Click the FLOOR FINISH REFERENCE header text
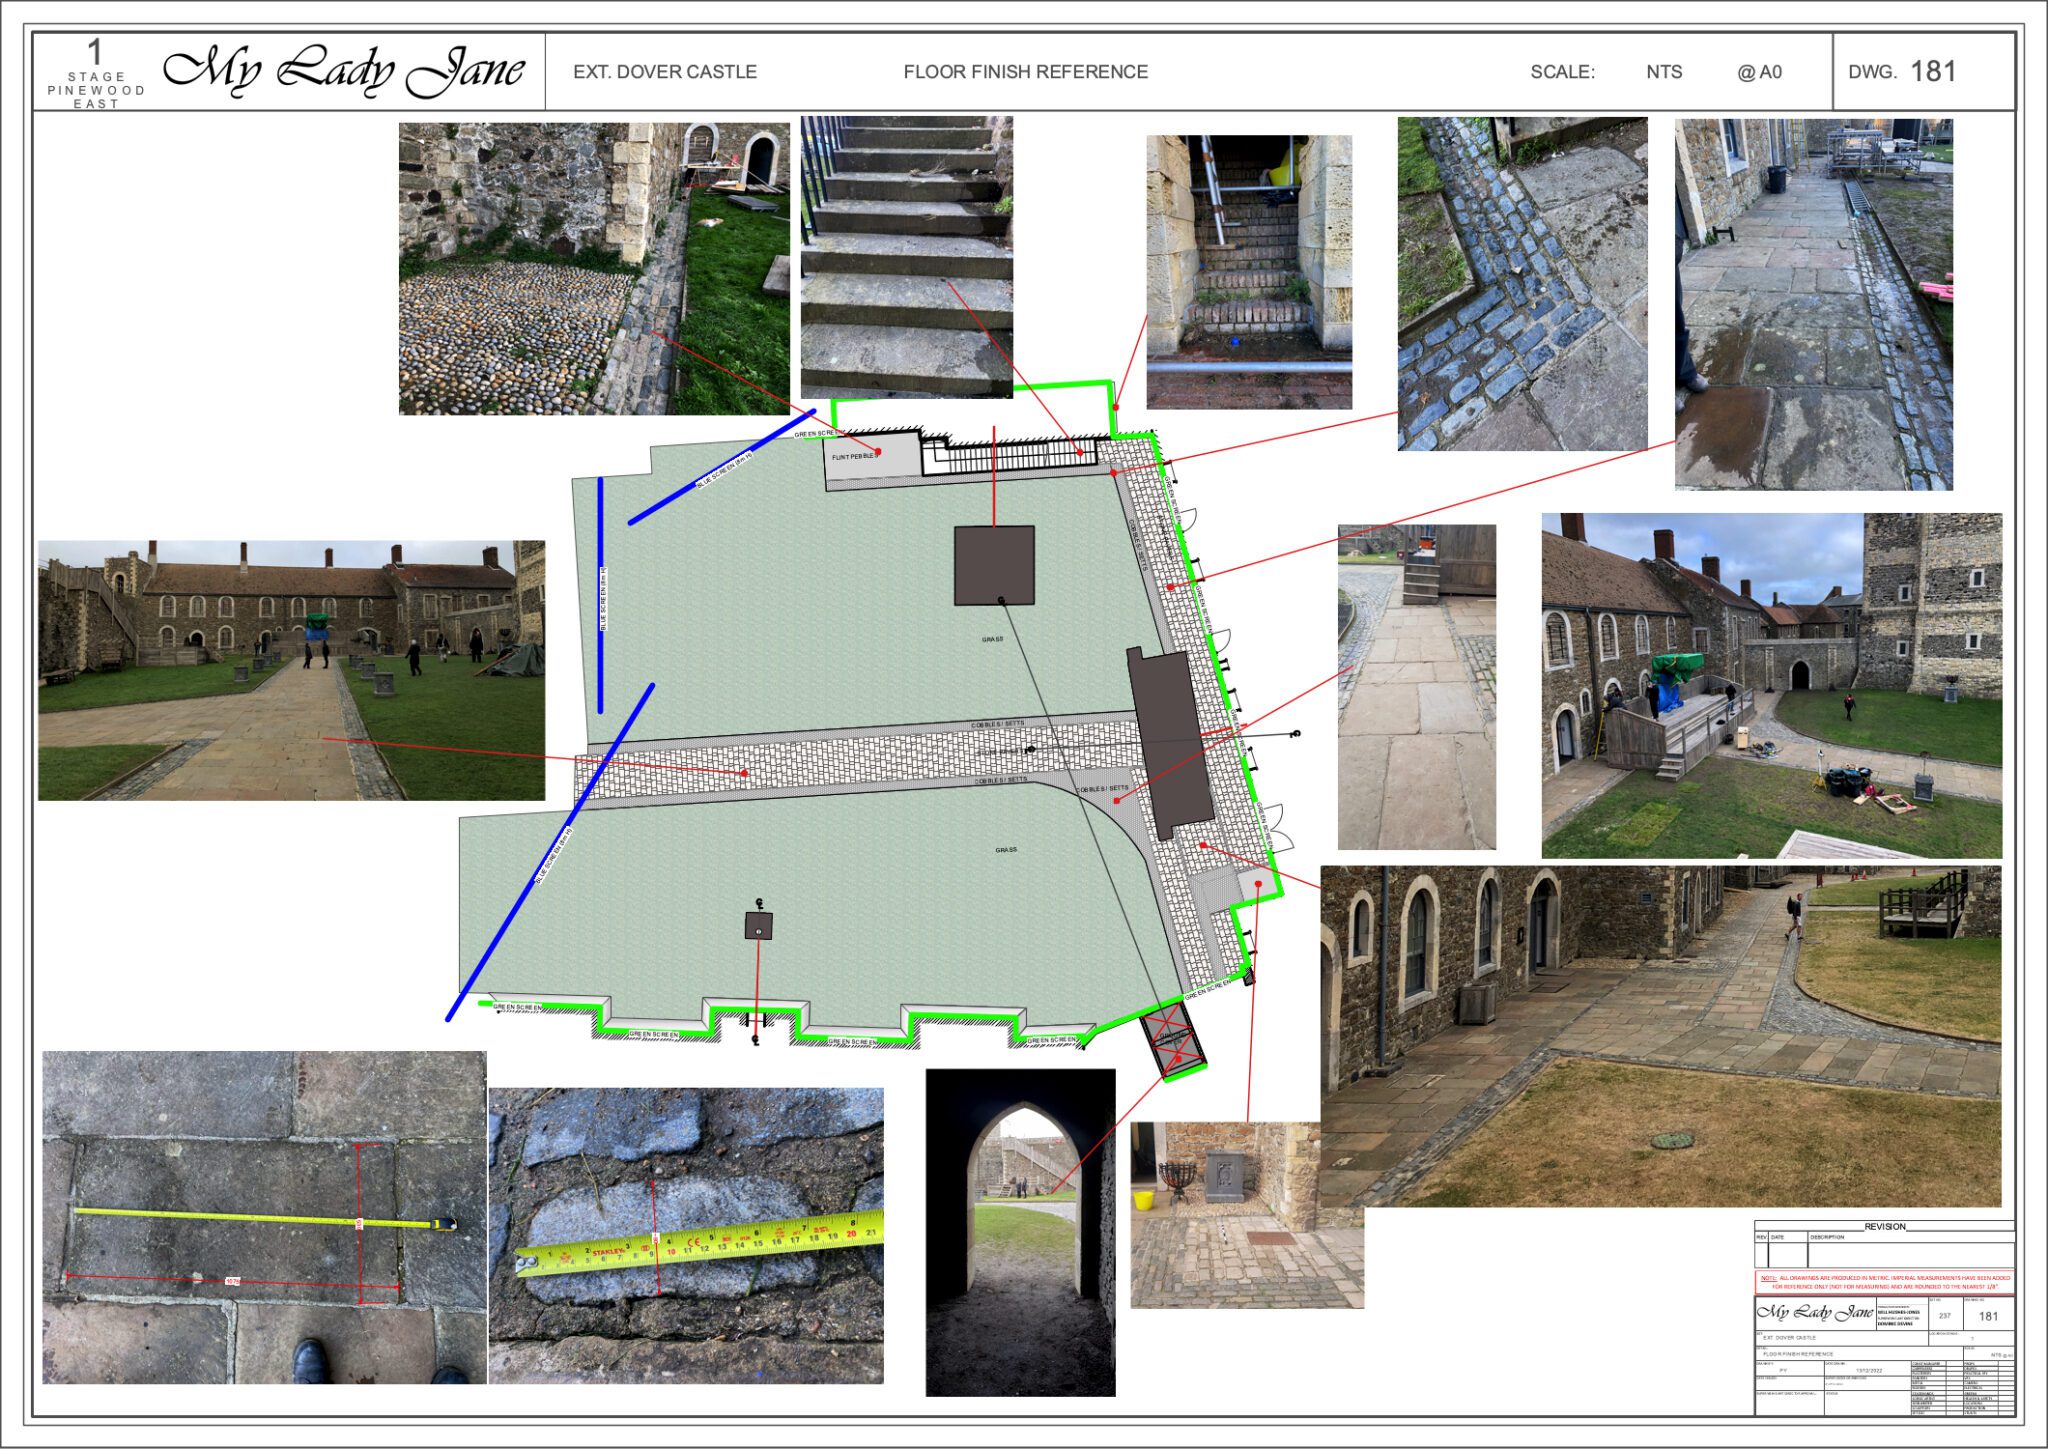This screenshot has width=2048, height=1449. pos(1025,72)
